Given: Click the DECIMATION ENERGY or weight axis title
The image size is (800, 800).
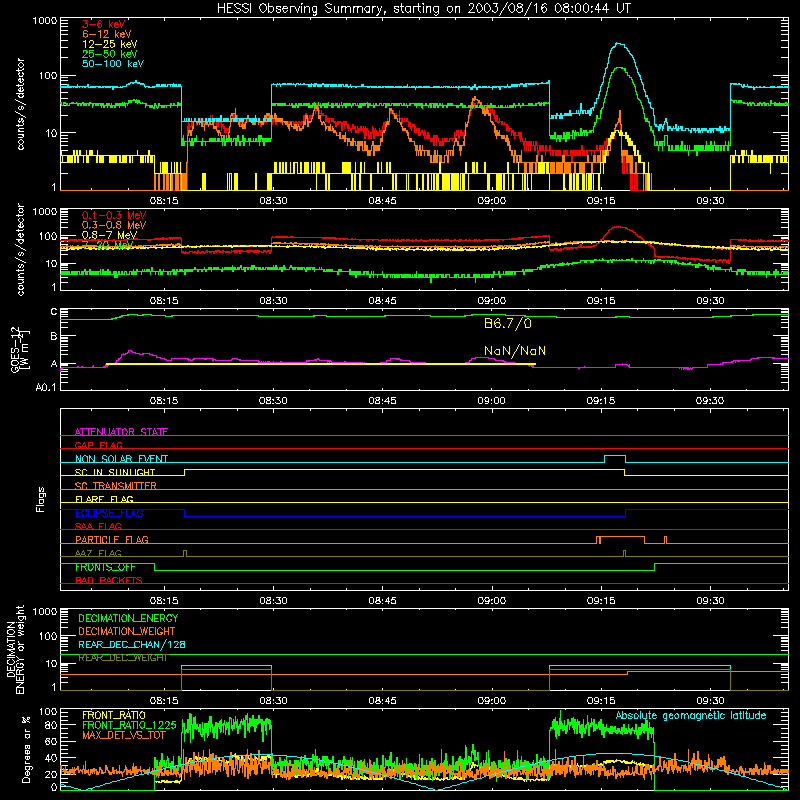Looking at the screenshot, I should pyautogui.click(x=15, y=649).
